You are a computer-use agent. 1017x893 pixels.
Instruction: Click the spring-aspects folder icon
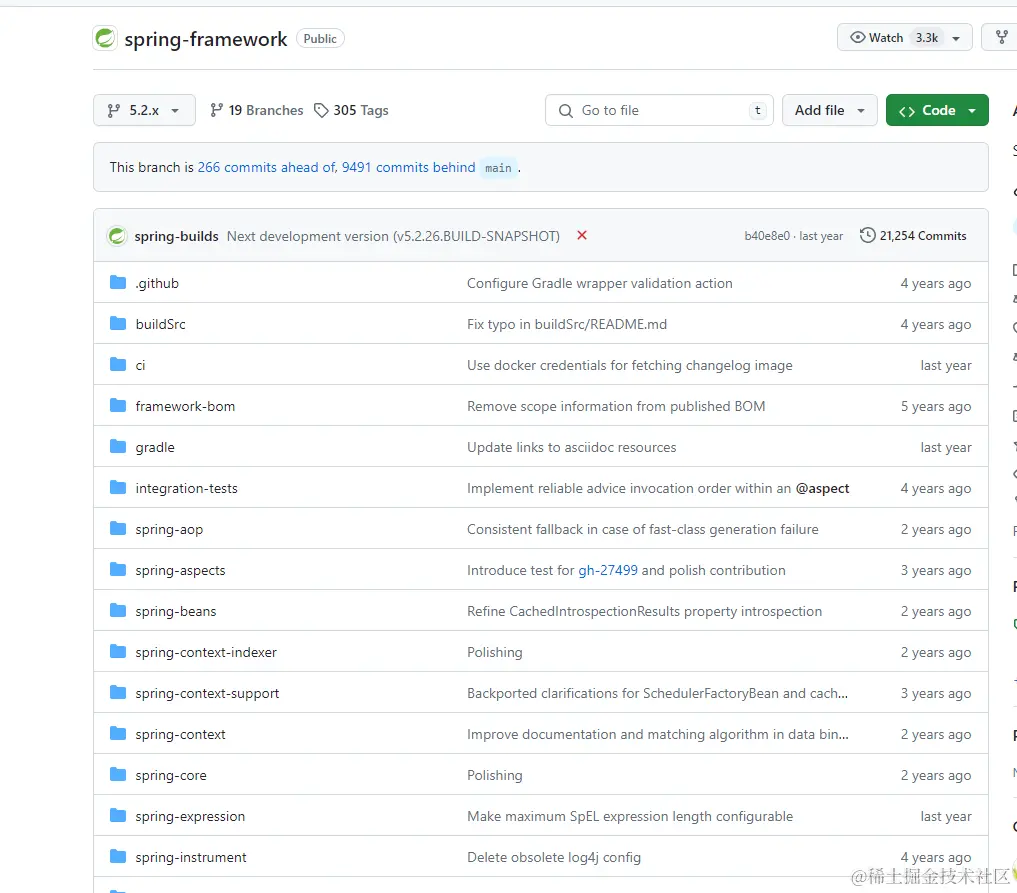pos(118,570)
